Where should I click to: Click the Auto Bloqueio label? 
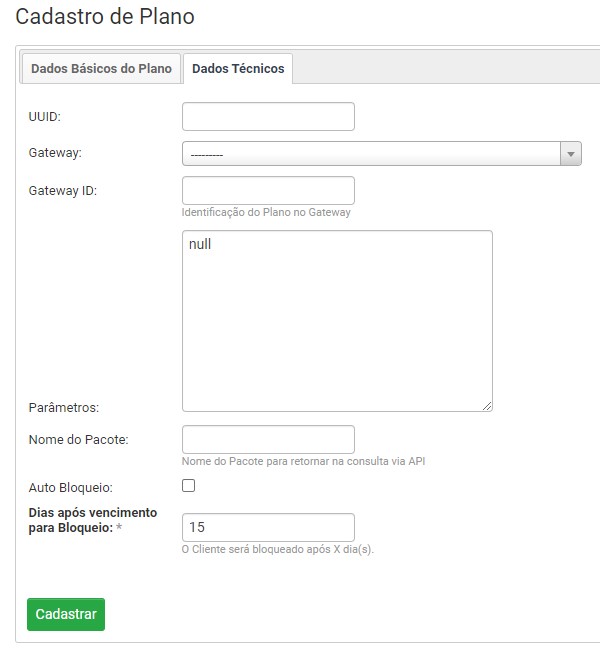(x=70, y=487)
